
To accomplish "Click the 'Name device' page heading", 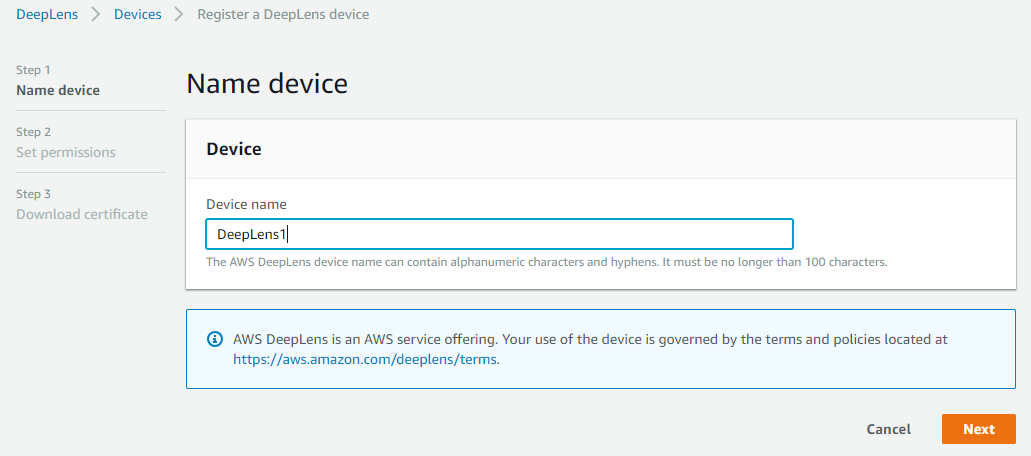I will (x=267, y=83).
